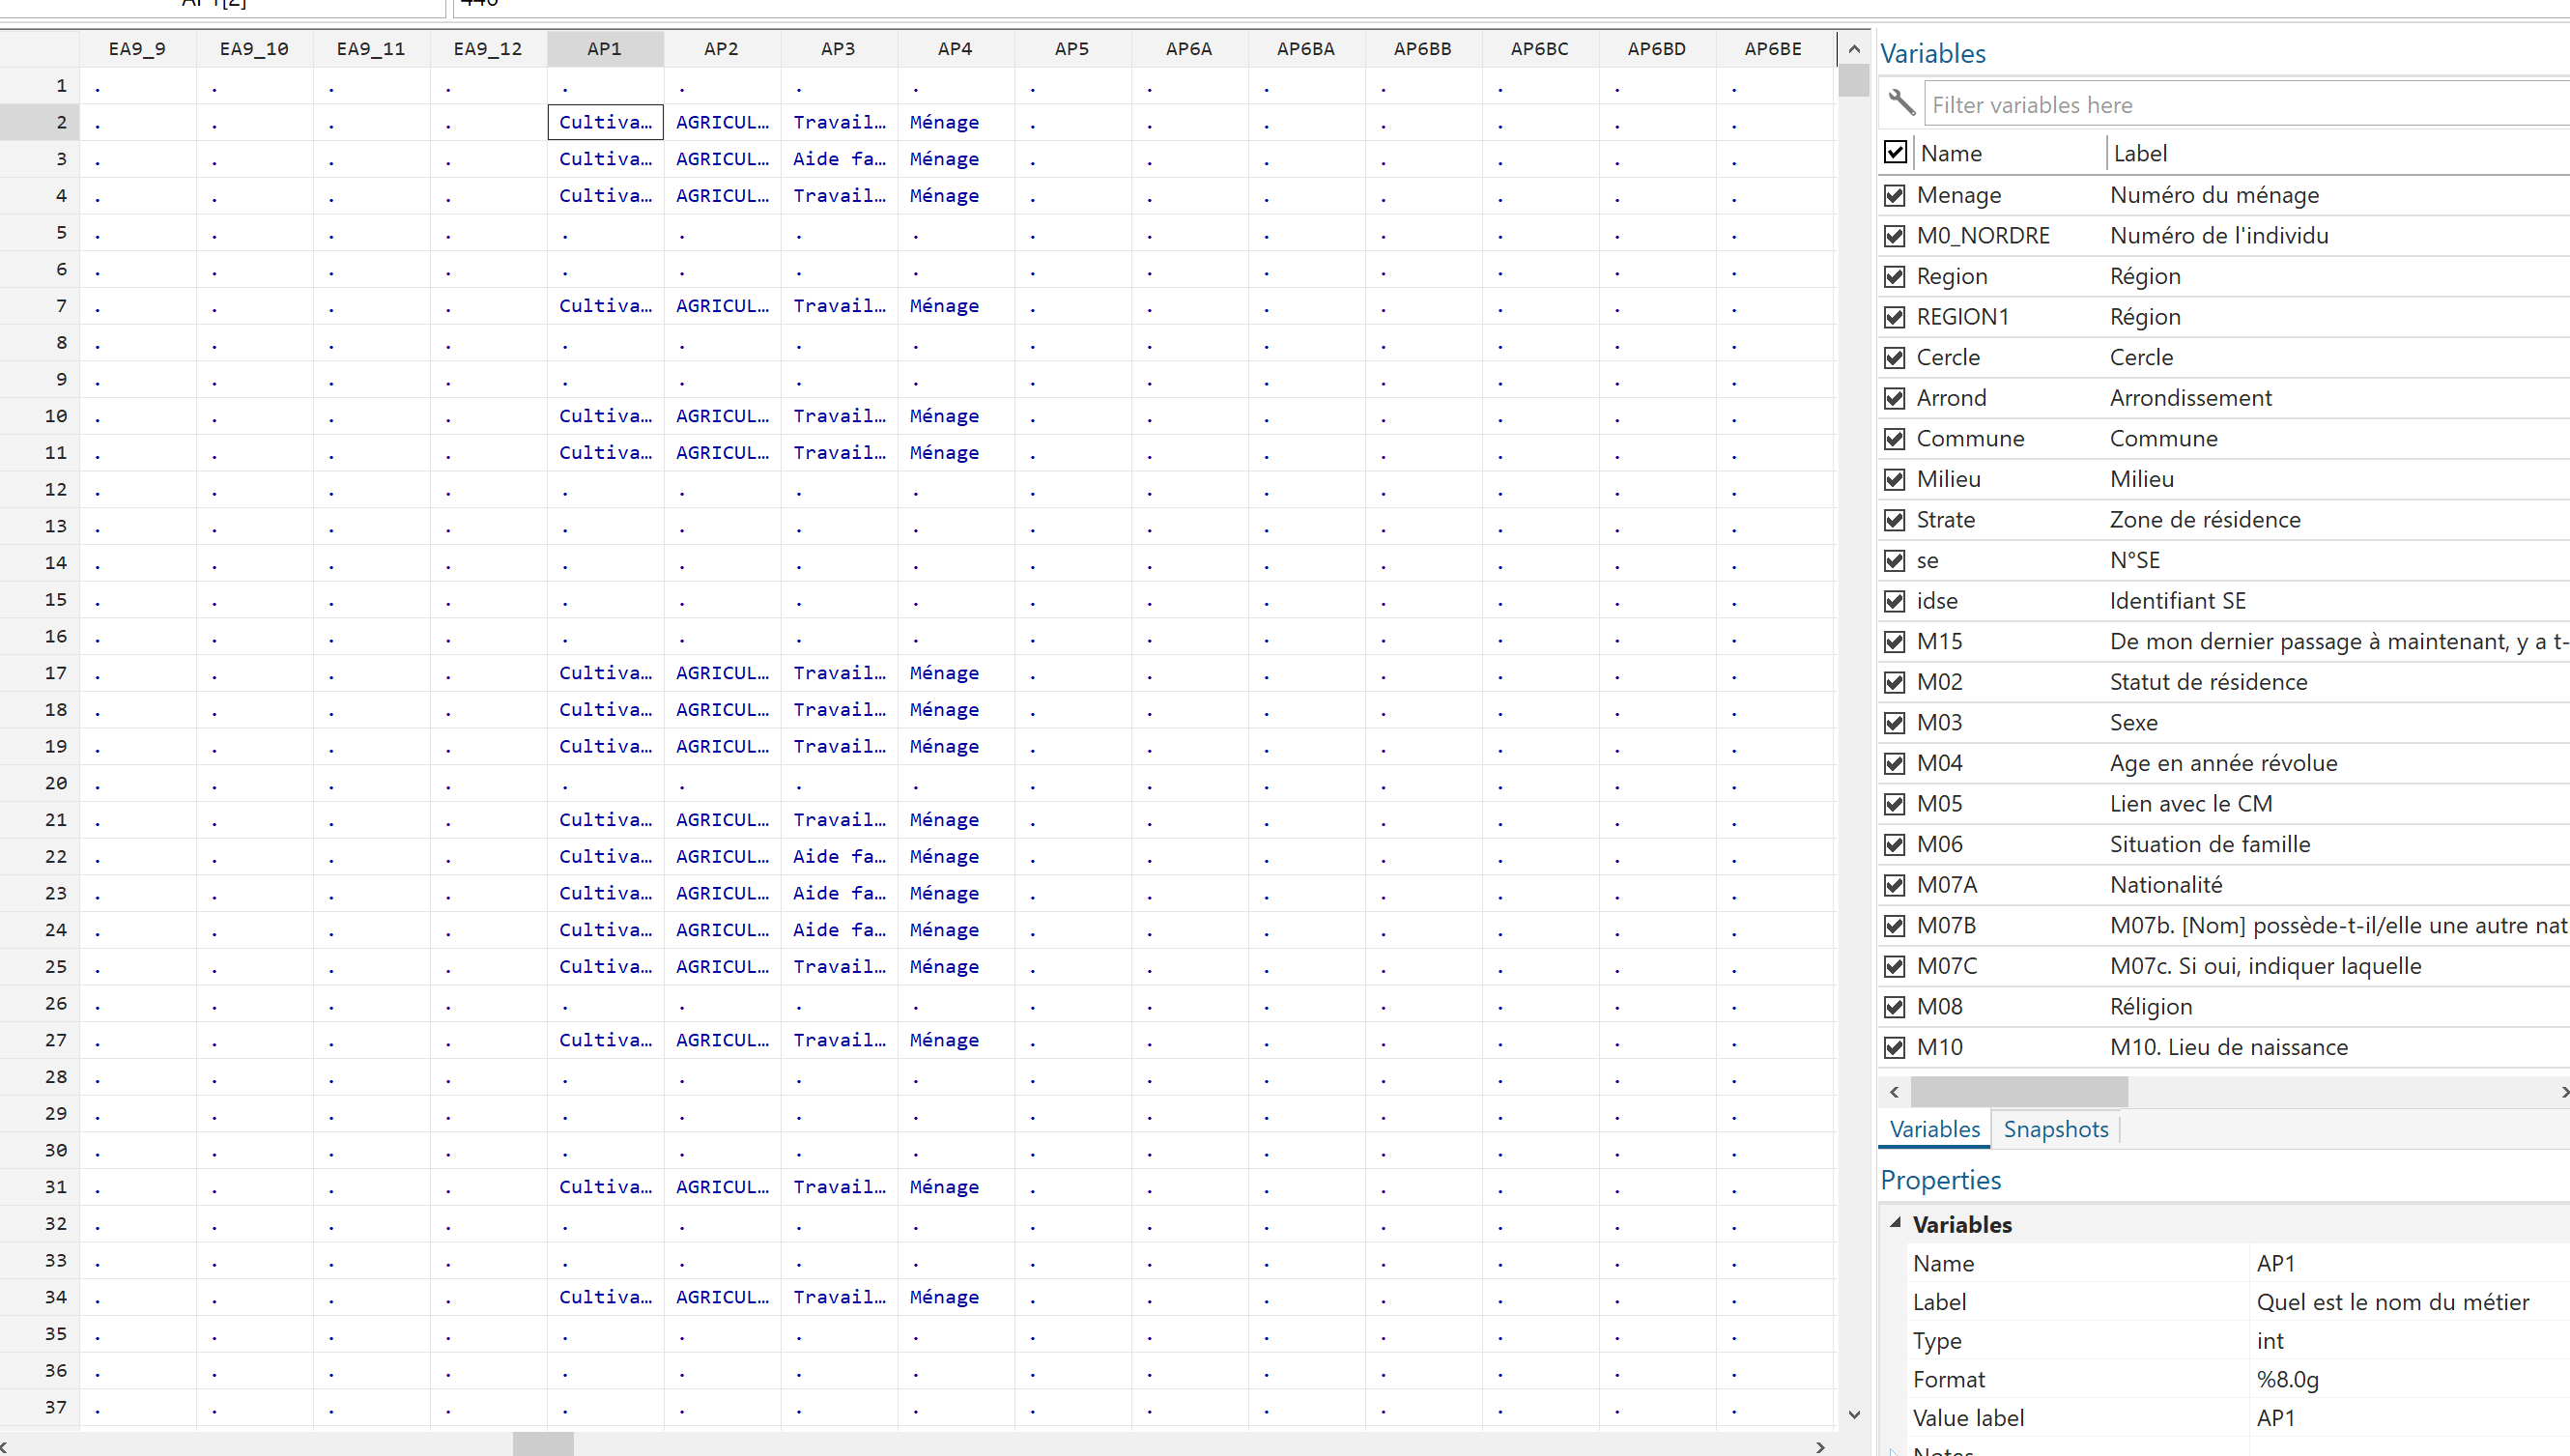Click the AP6BA column header
This screenshot has width=2570, height=1456.
click(1305, 48)
